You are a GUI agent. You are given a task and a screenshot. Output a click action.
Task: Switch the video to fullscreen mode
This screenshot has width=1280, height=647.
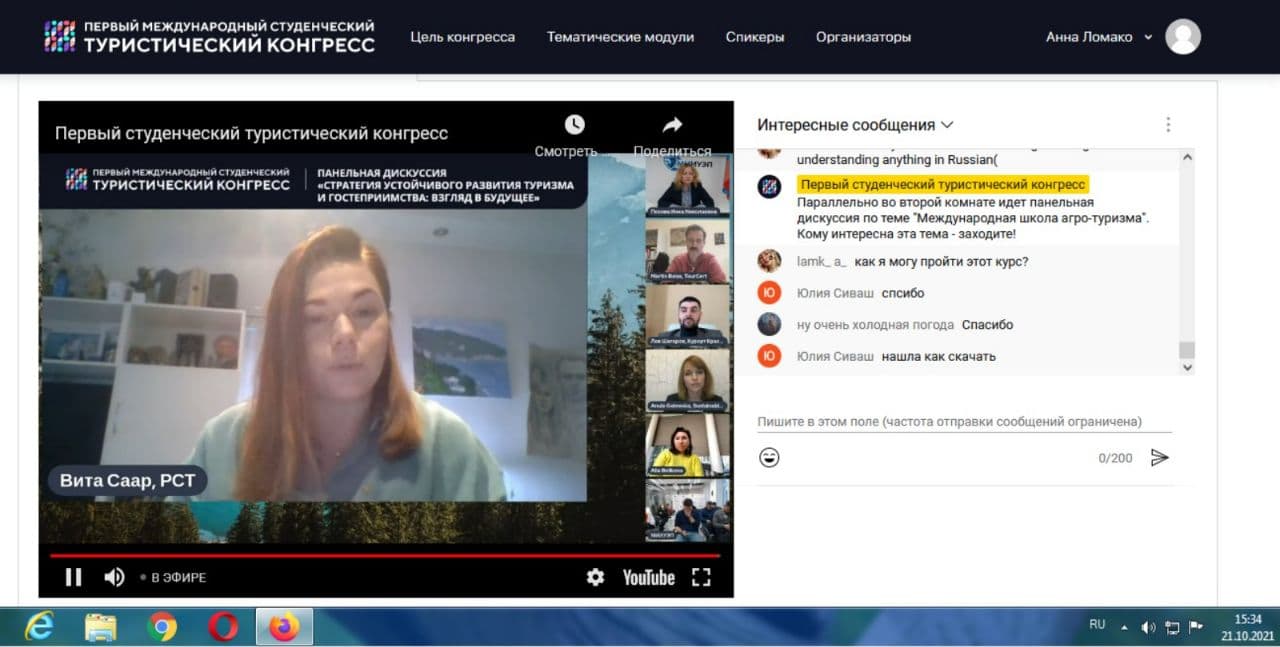[x=701, y=577]
